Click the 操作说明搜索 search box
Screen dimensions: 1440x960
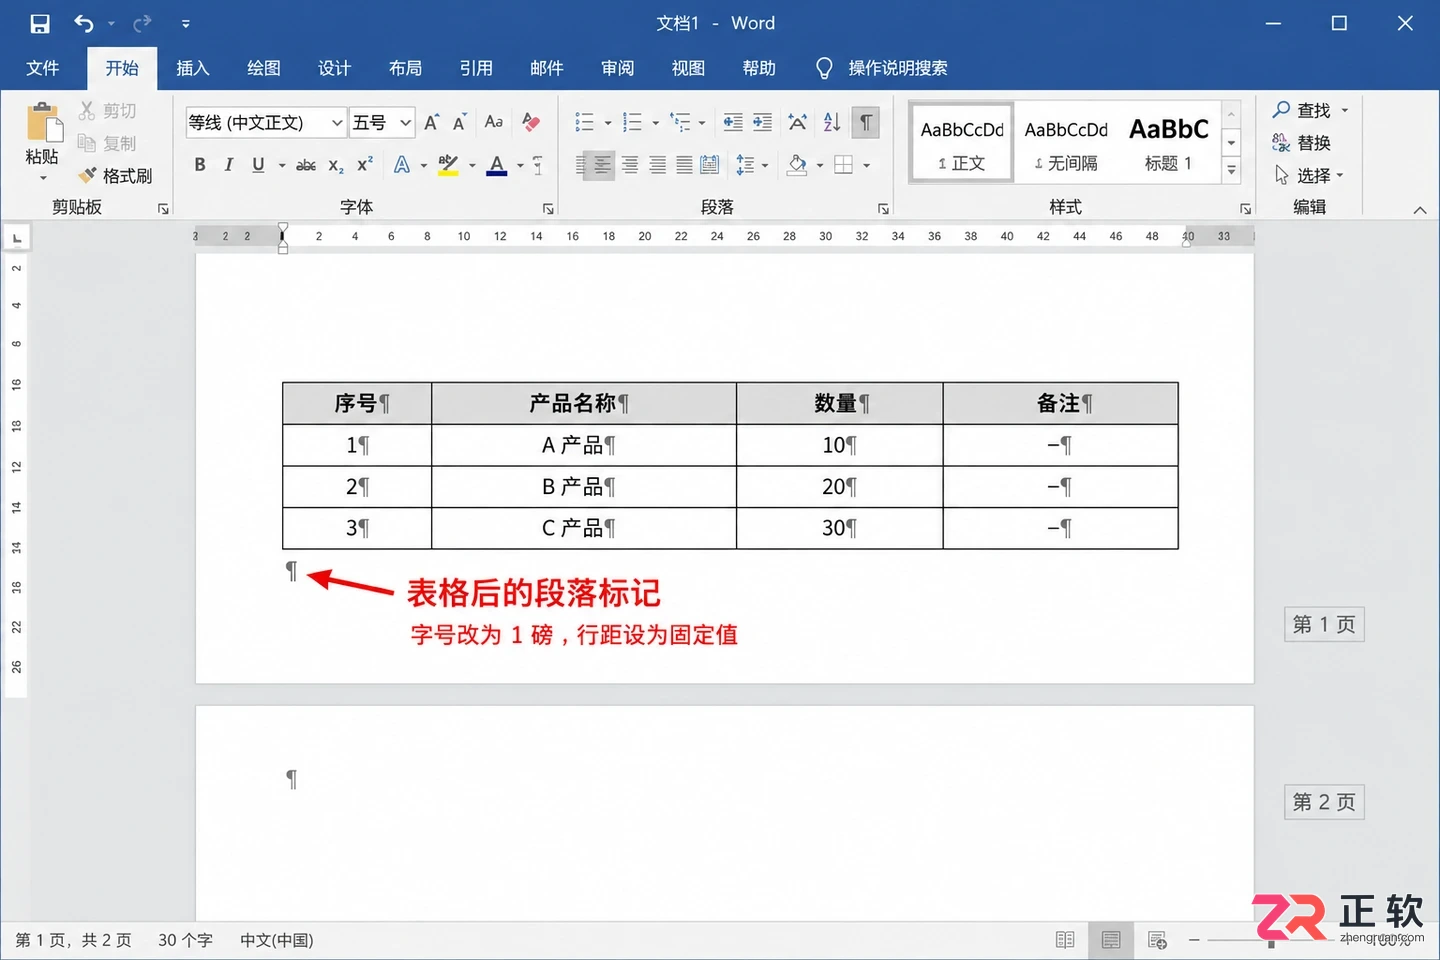[x=882, y=68]
